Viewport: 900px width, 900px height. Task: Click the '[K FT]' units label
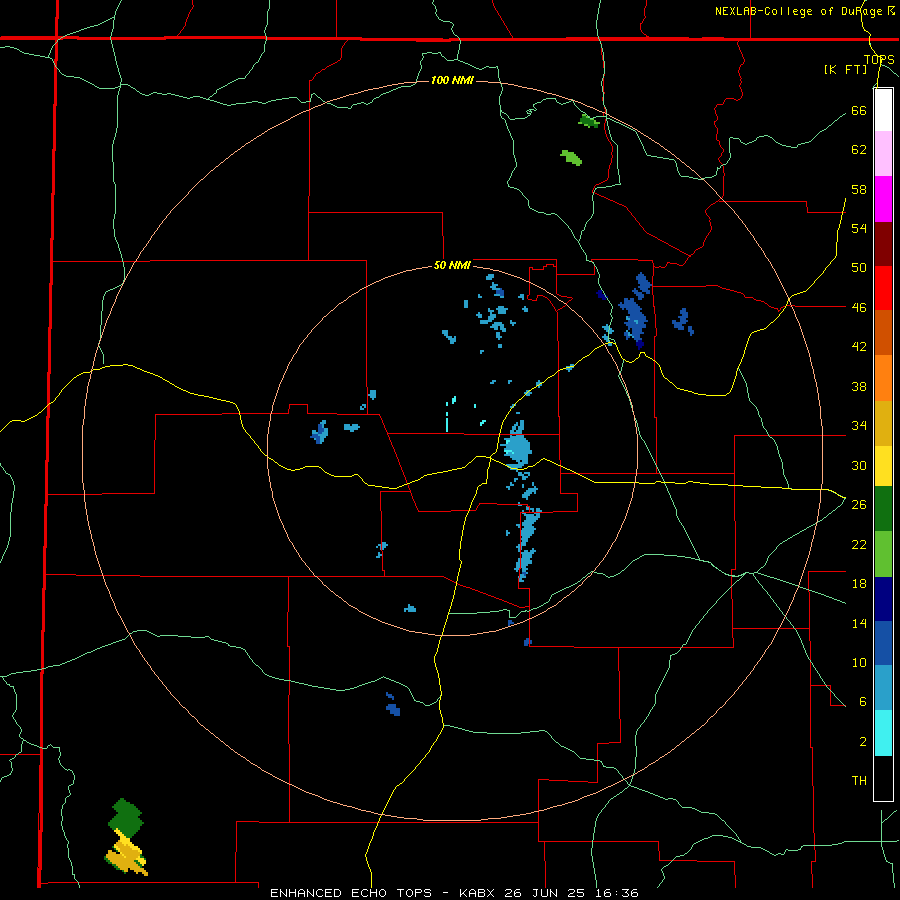tap(845, 70)
